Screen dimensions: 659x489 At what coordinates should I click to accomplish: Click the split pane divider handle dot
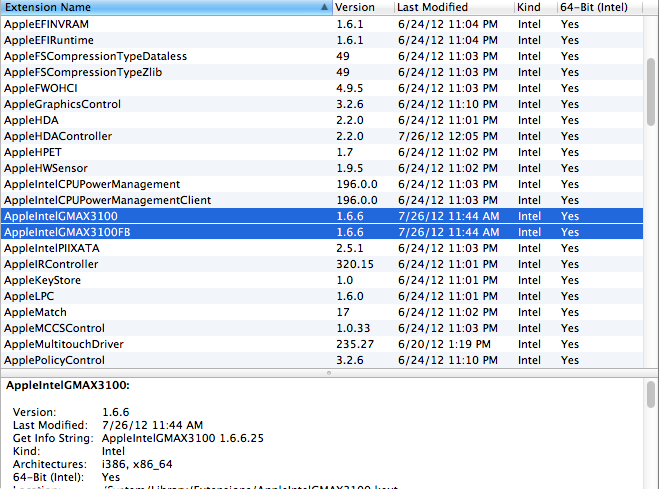tap(329, 373)
